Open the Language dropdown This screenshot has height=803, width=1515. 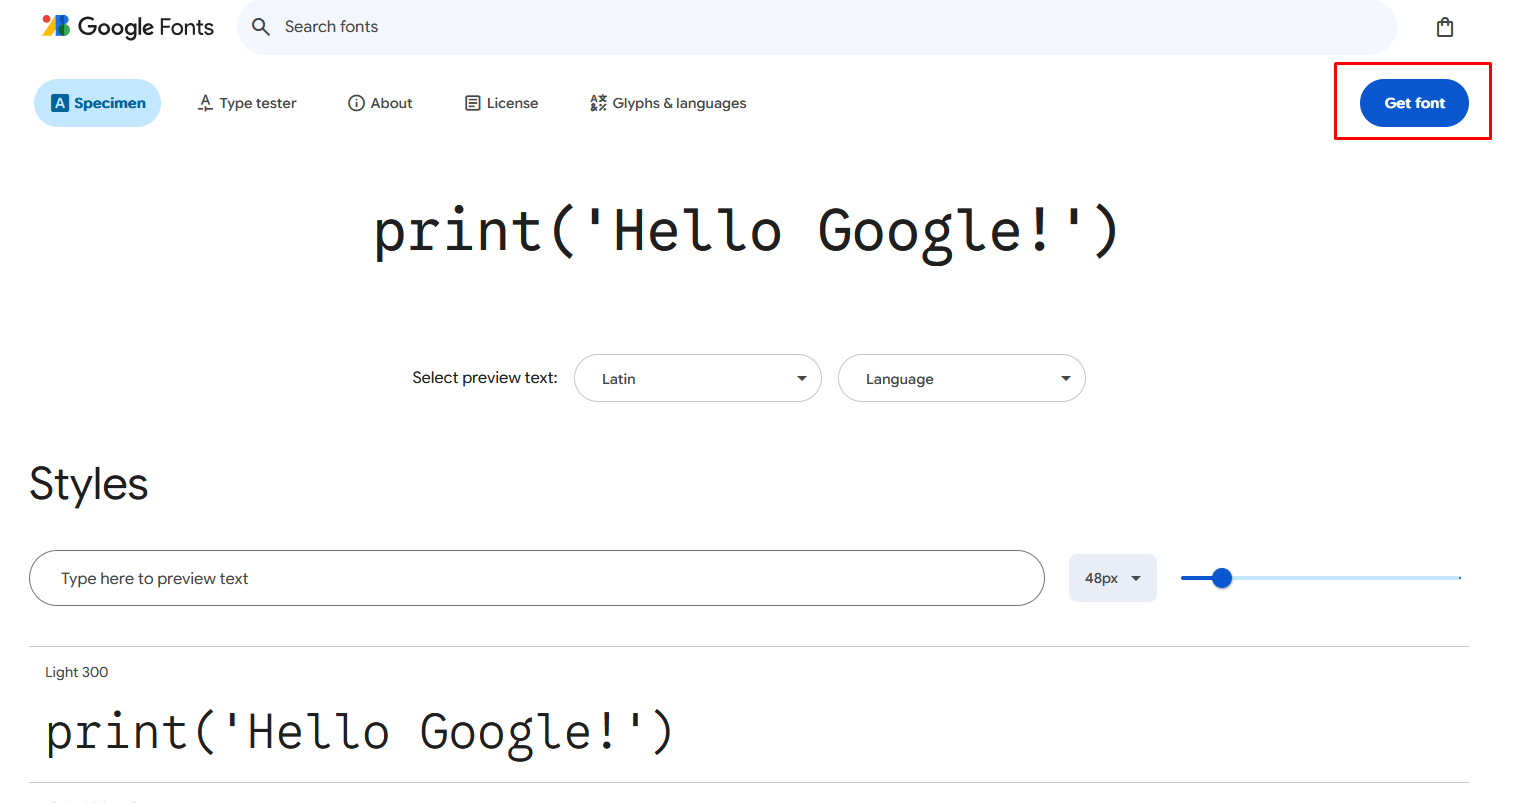961,378
